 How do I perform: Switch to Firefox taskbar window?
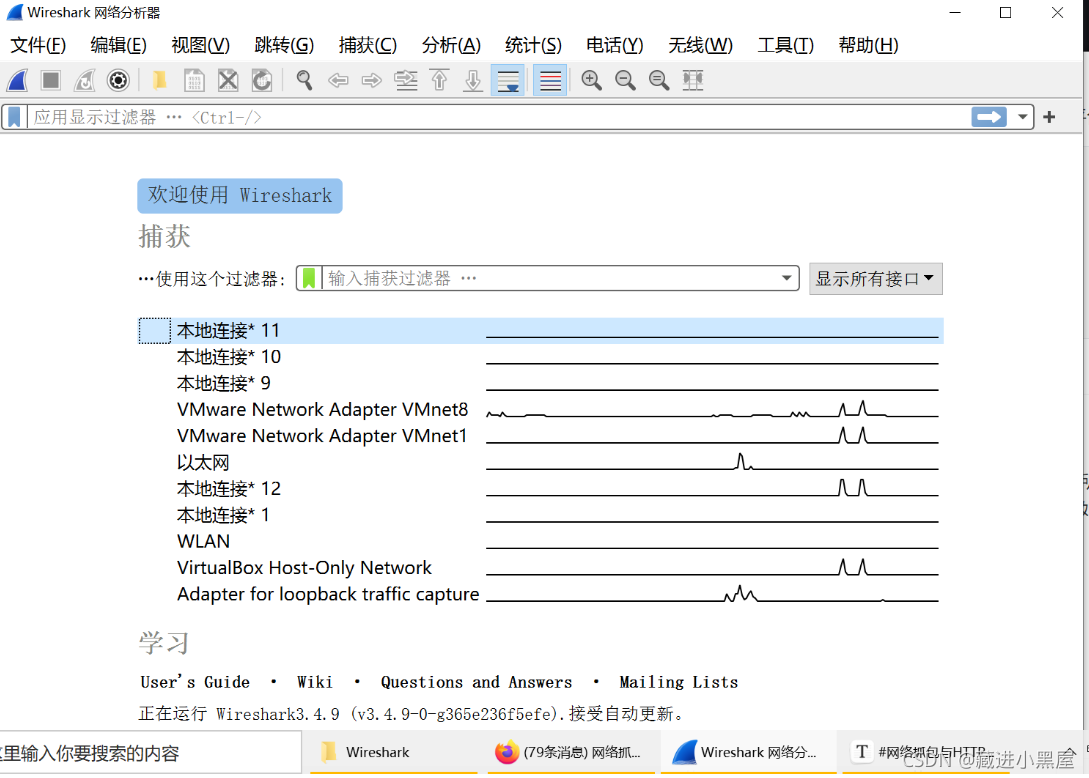(x=571, y=752)
